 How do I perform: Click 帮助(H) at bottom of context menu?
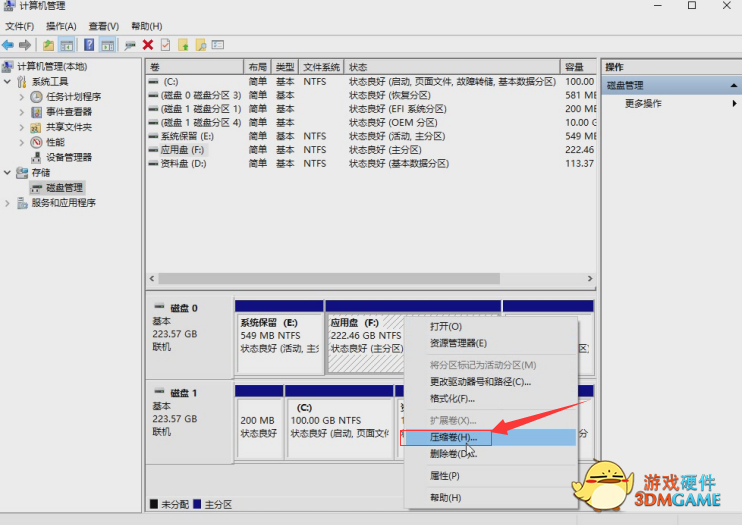tap(490, 498)
